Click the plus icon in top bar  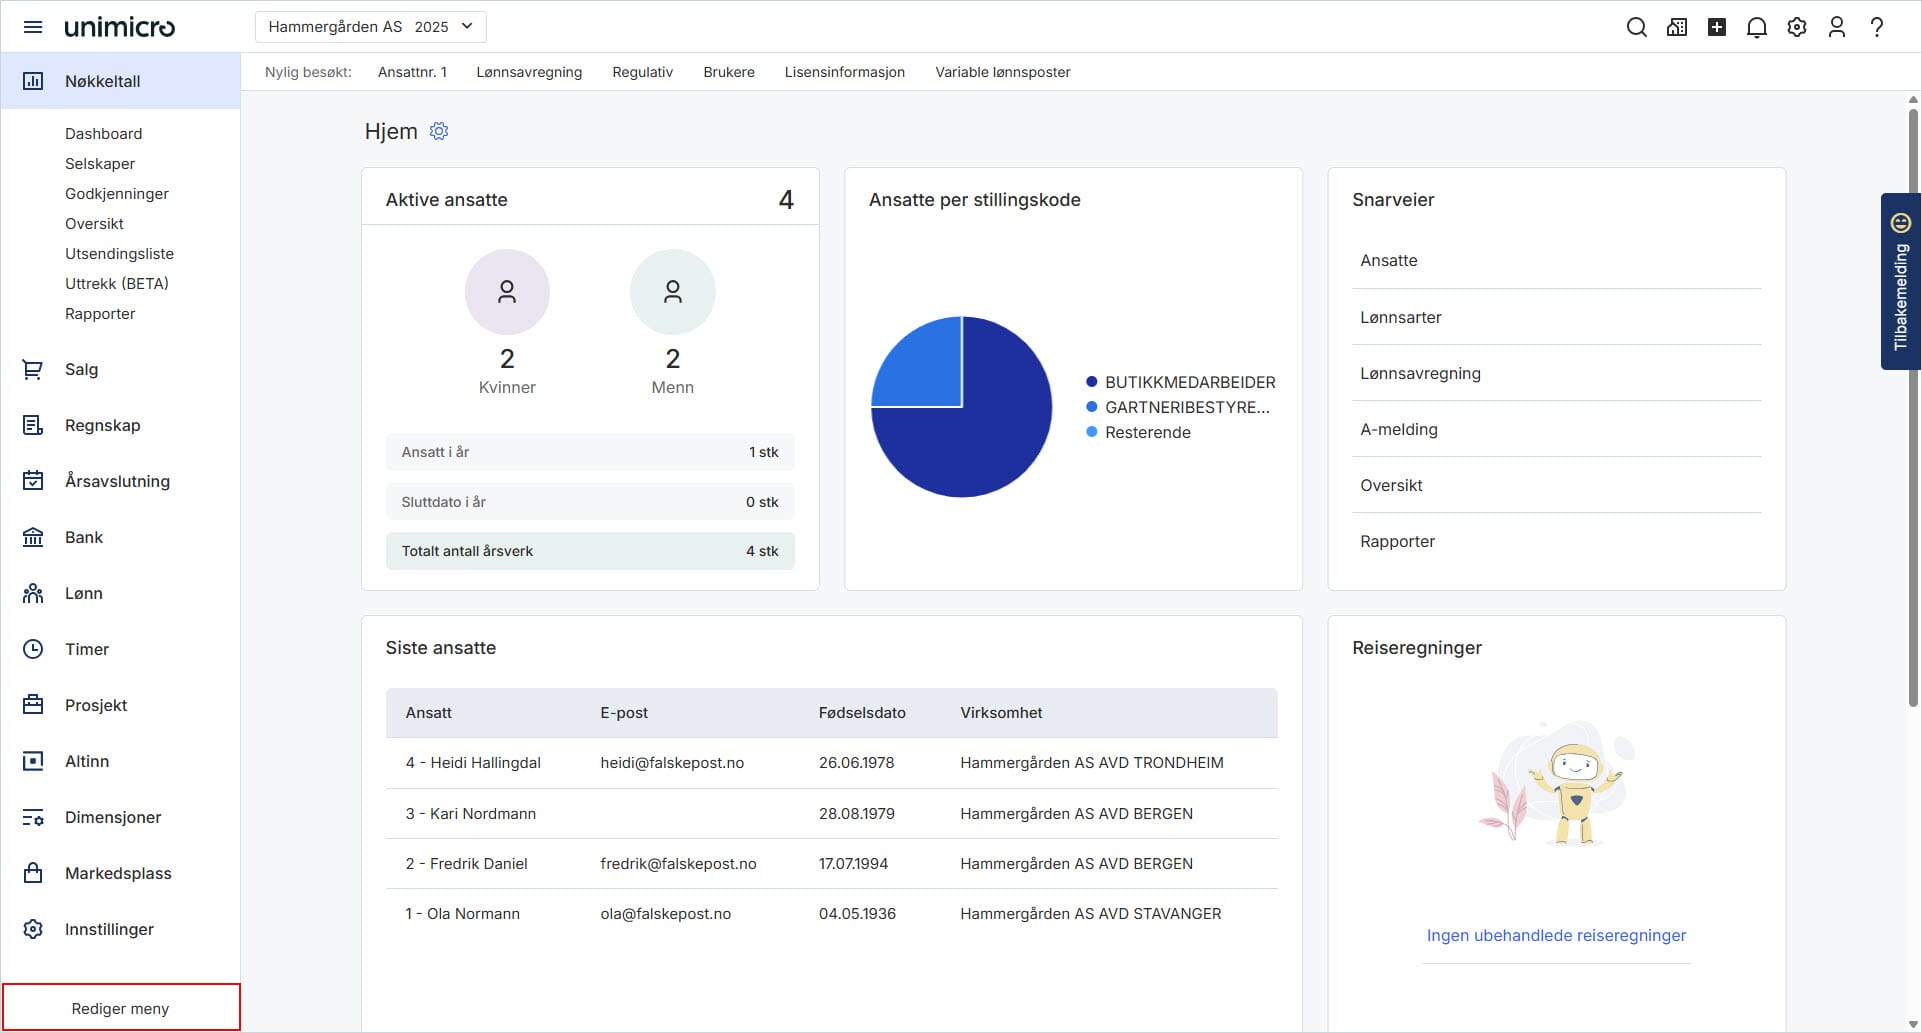(1716, 27)
